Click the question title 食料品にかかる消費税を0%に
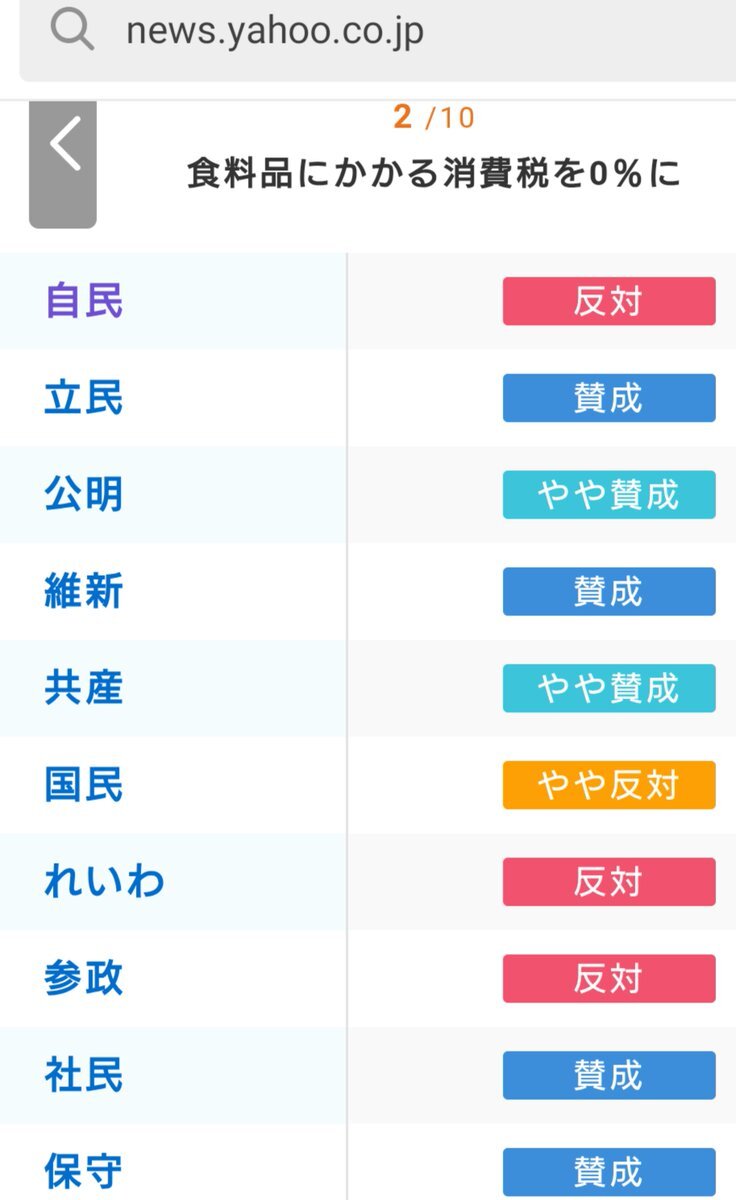The height and width of the screenshot is (1200, 736). (434, 174)
